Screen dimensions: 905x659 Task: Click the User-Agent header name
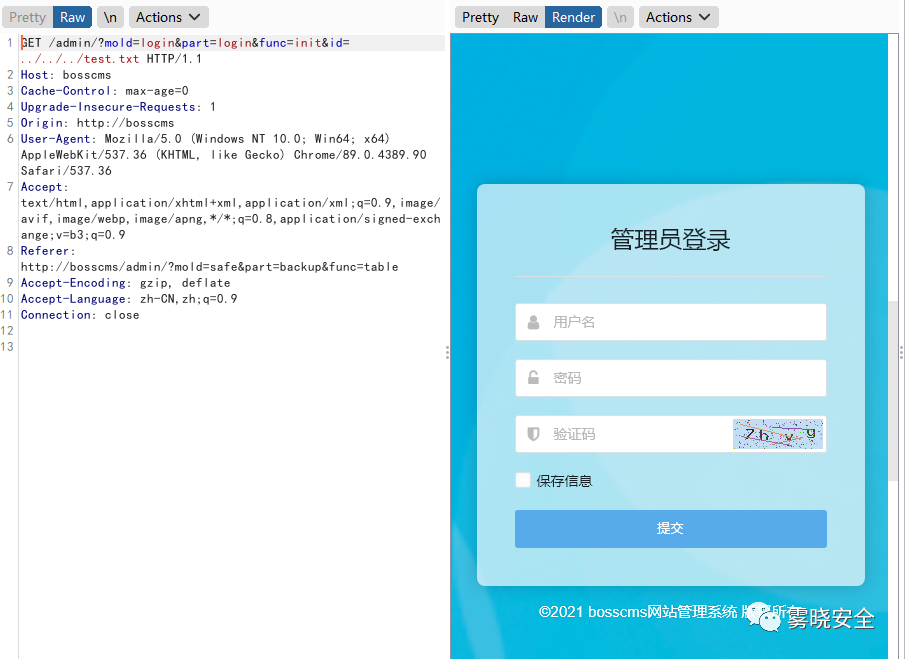click(x=55, y=139)
